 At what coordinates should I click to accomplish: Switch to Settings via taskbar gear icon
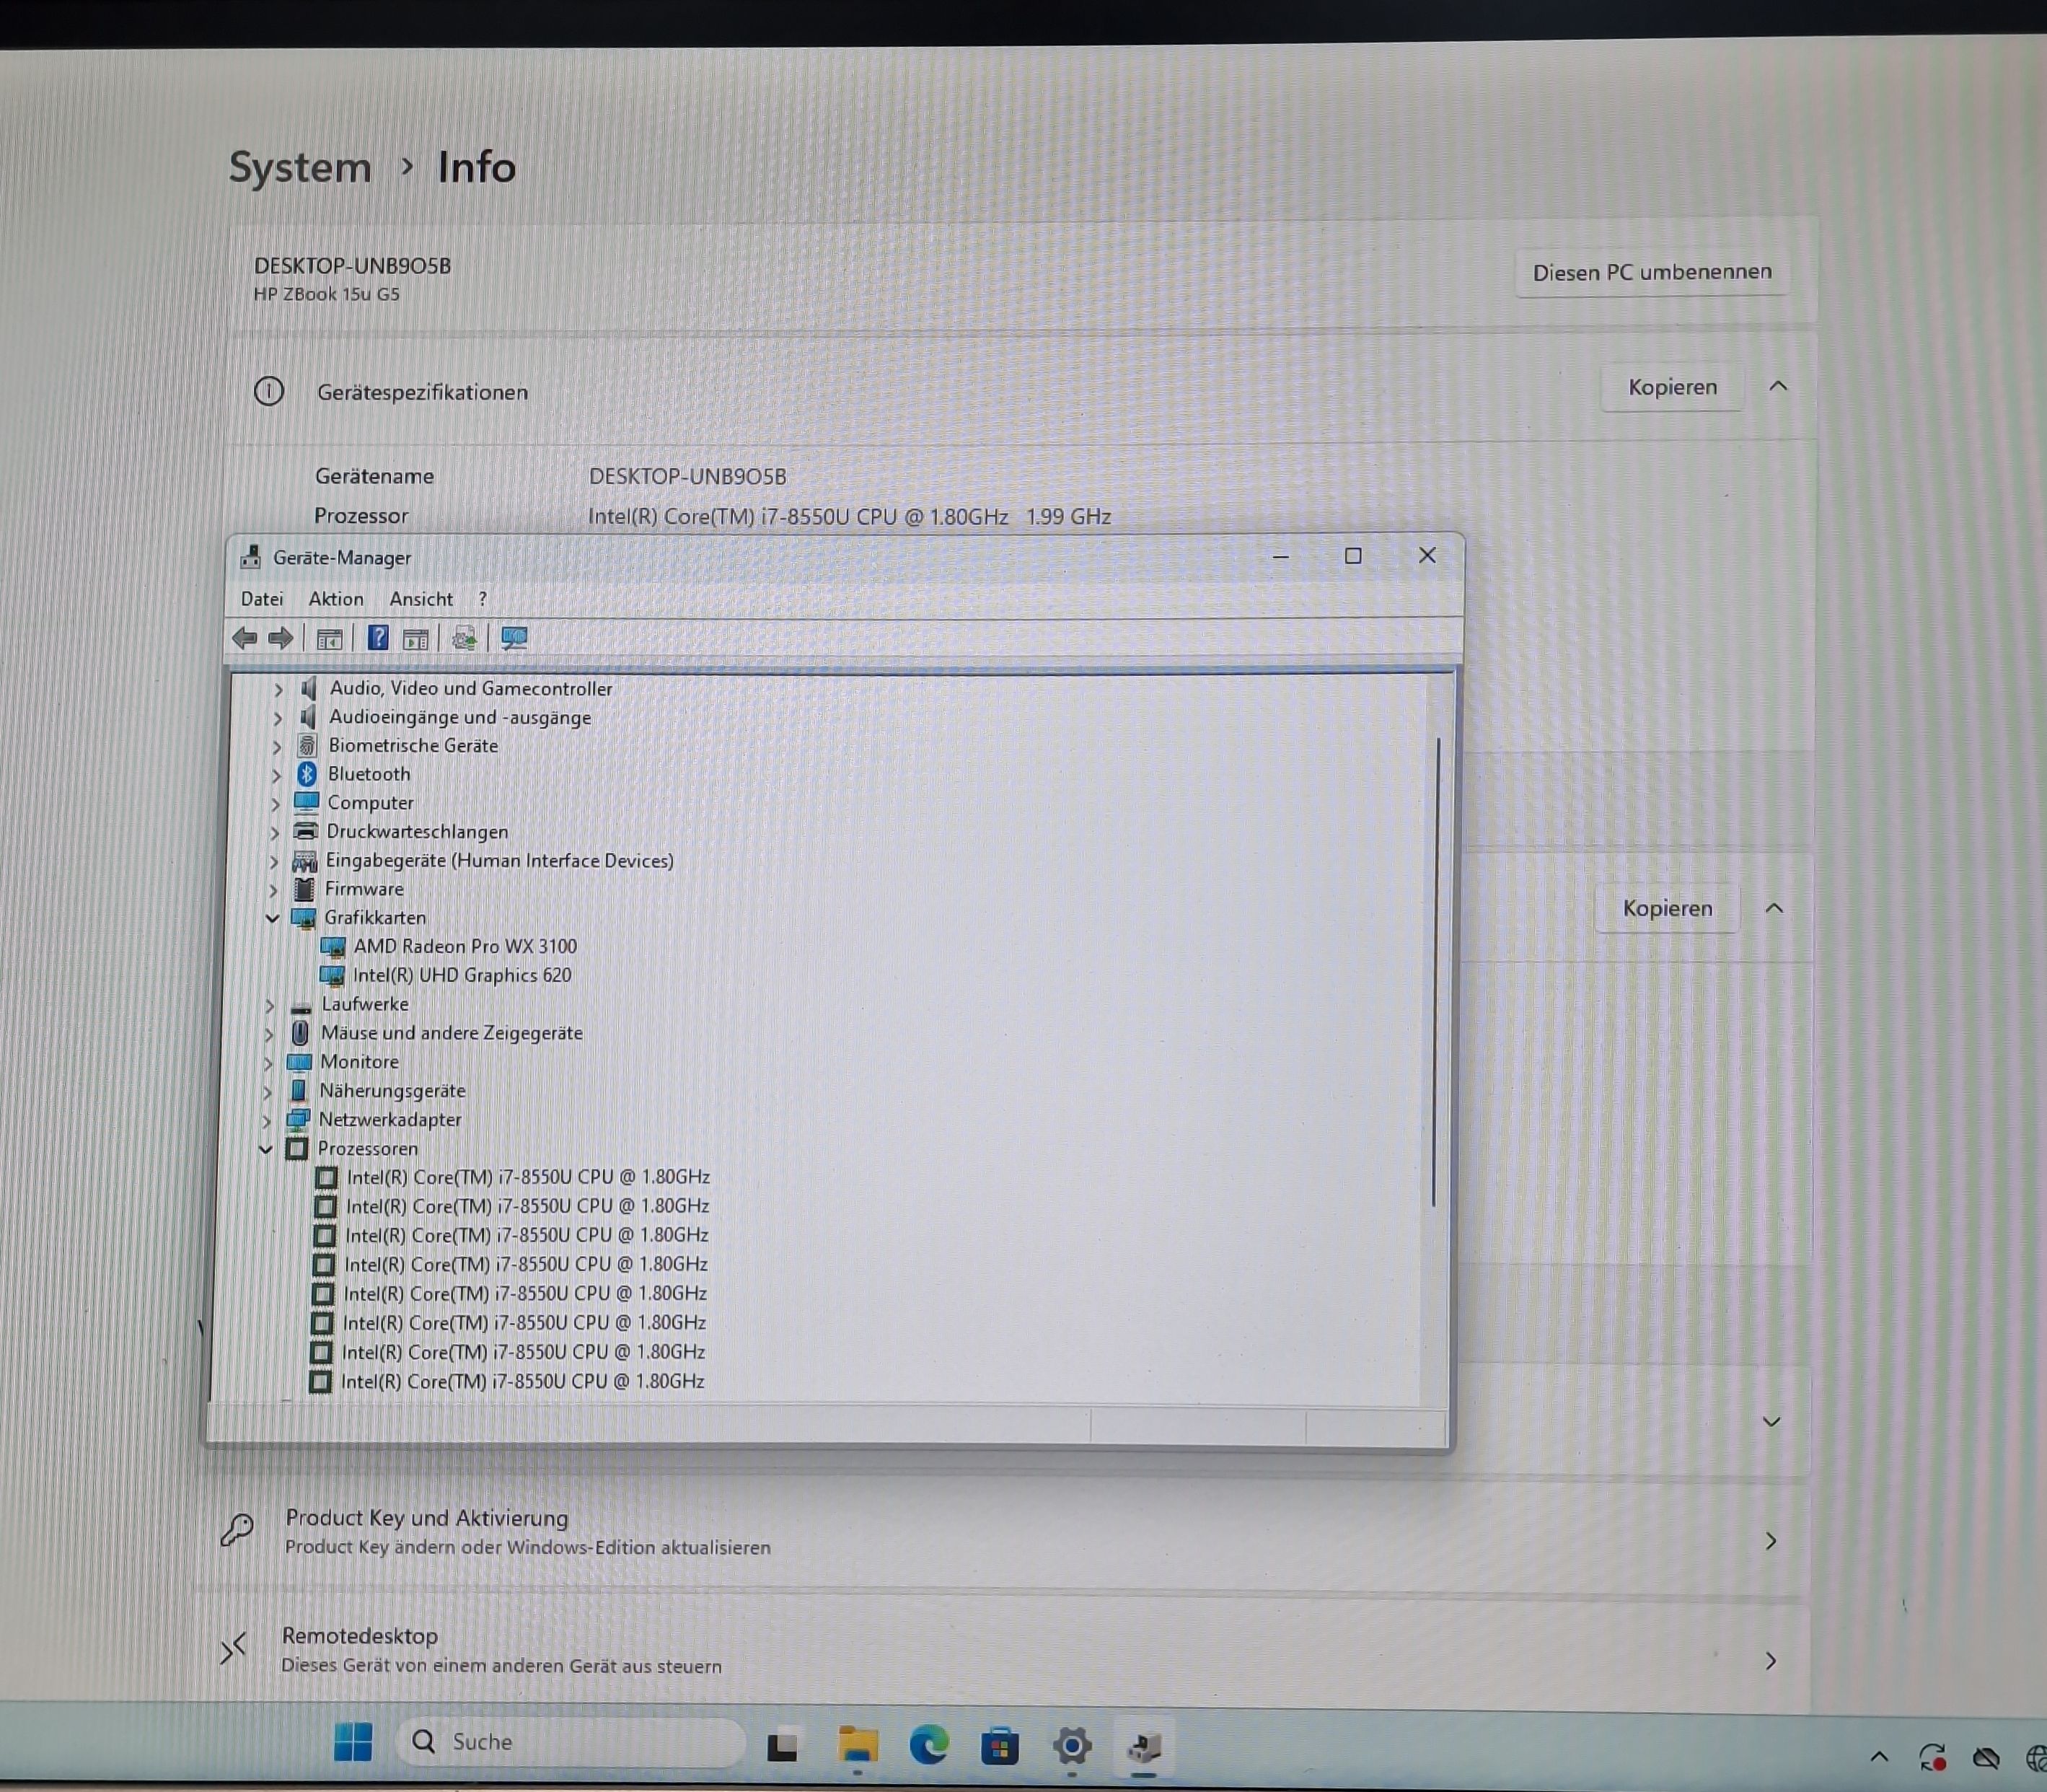coord(1072,1747)
